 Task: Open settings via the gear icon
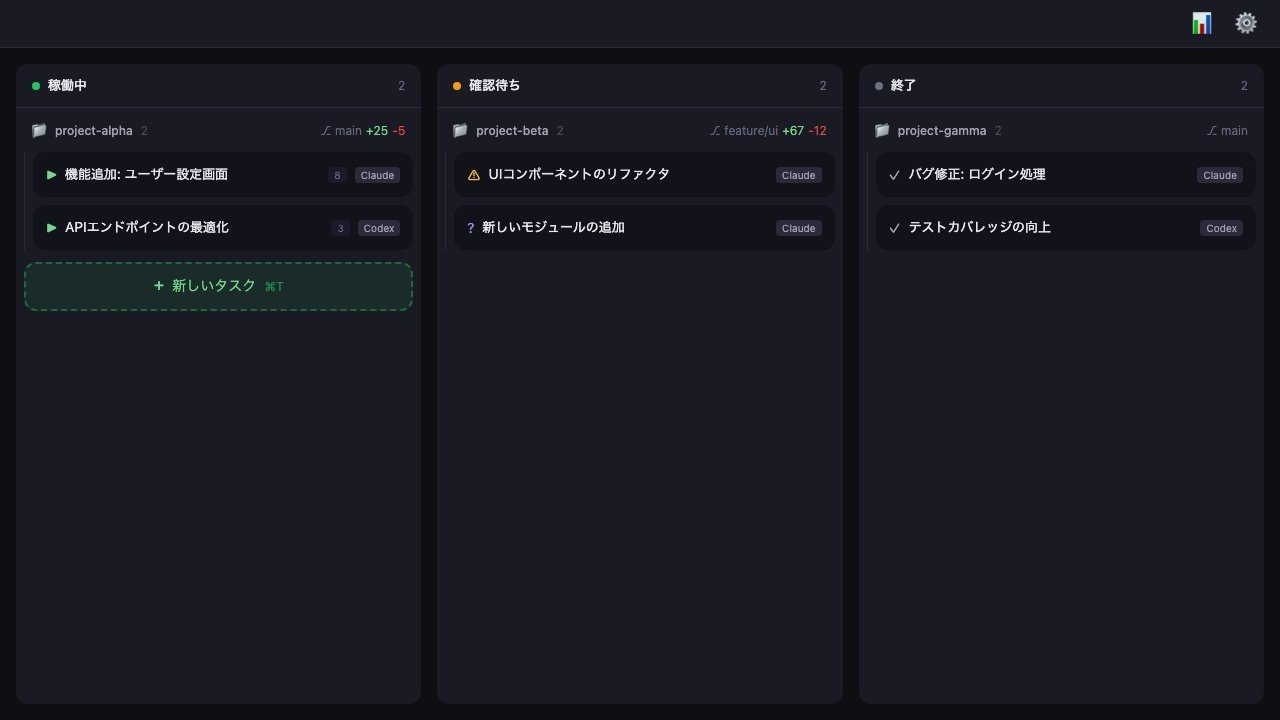click(1245, 23)
